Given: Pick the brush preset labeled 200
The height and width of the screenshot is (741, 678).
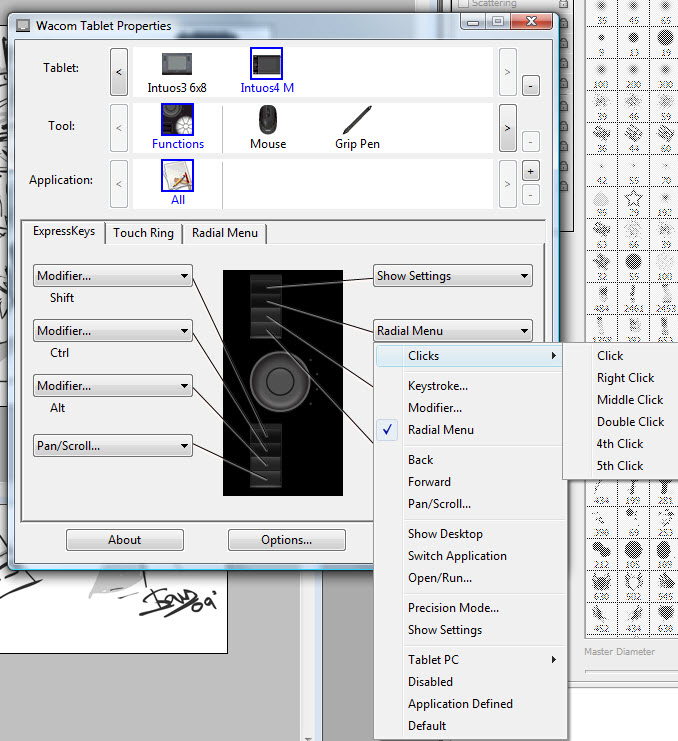Looking at the screenshot, I should [633, 74].
